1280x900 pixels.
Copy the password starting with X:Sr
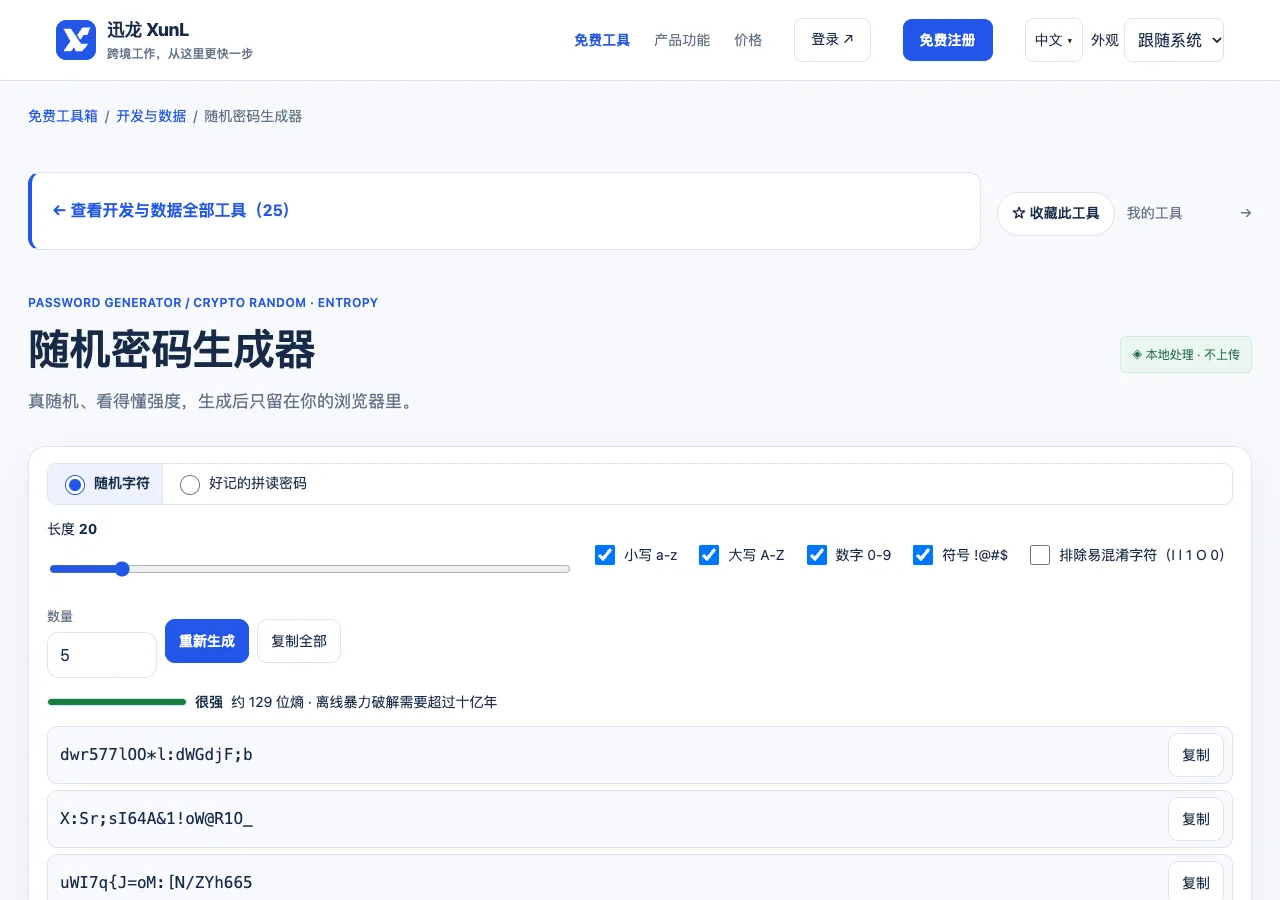coord(1196,819)
